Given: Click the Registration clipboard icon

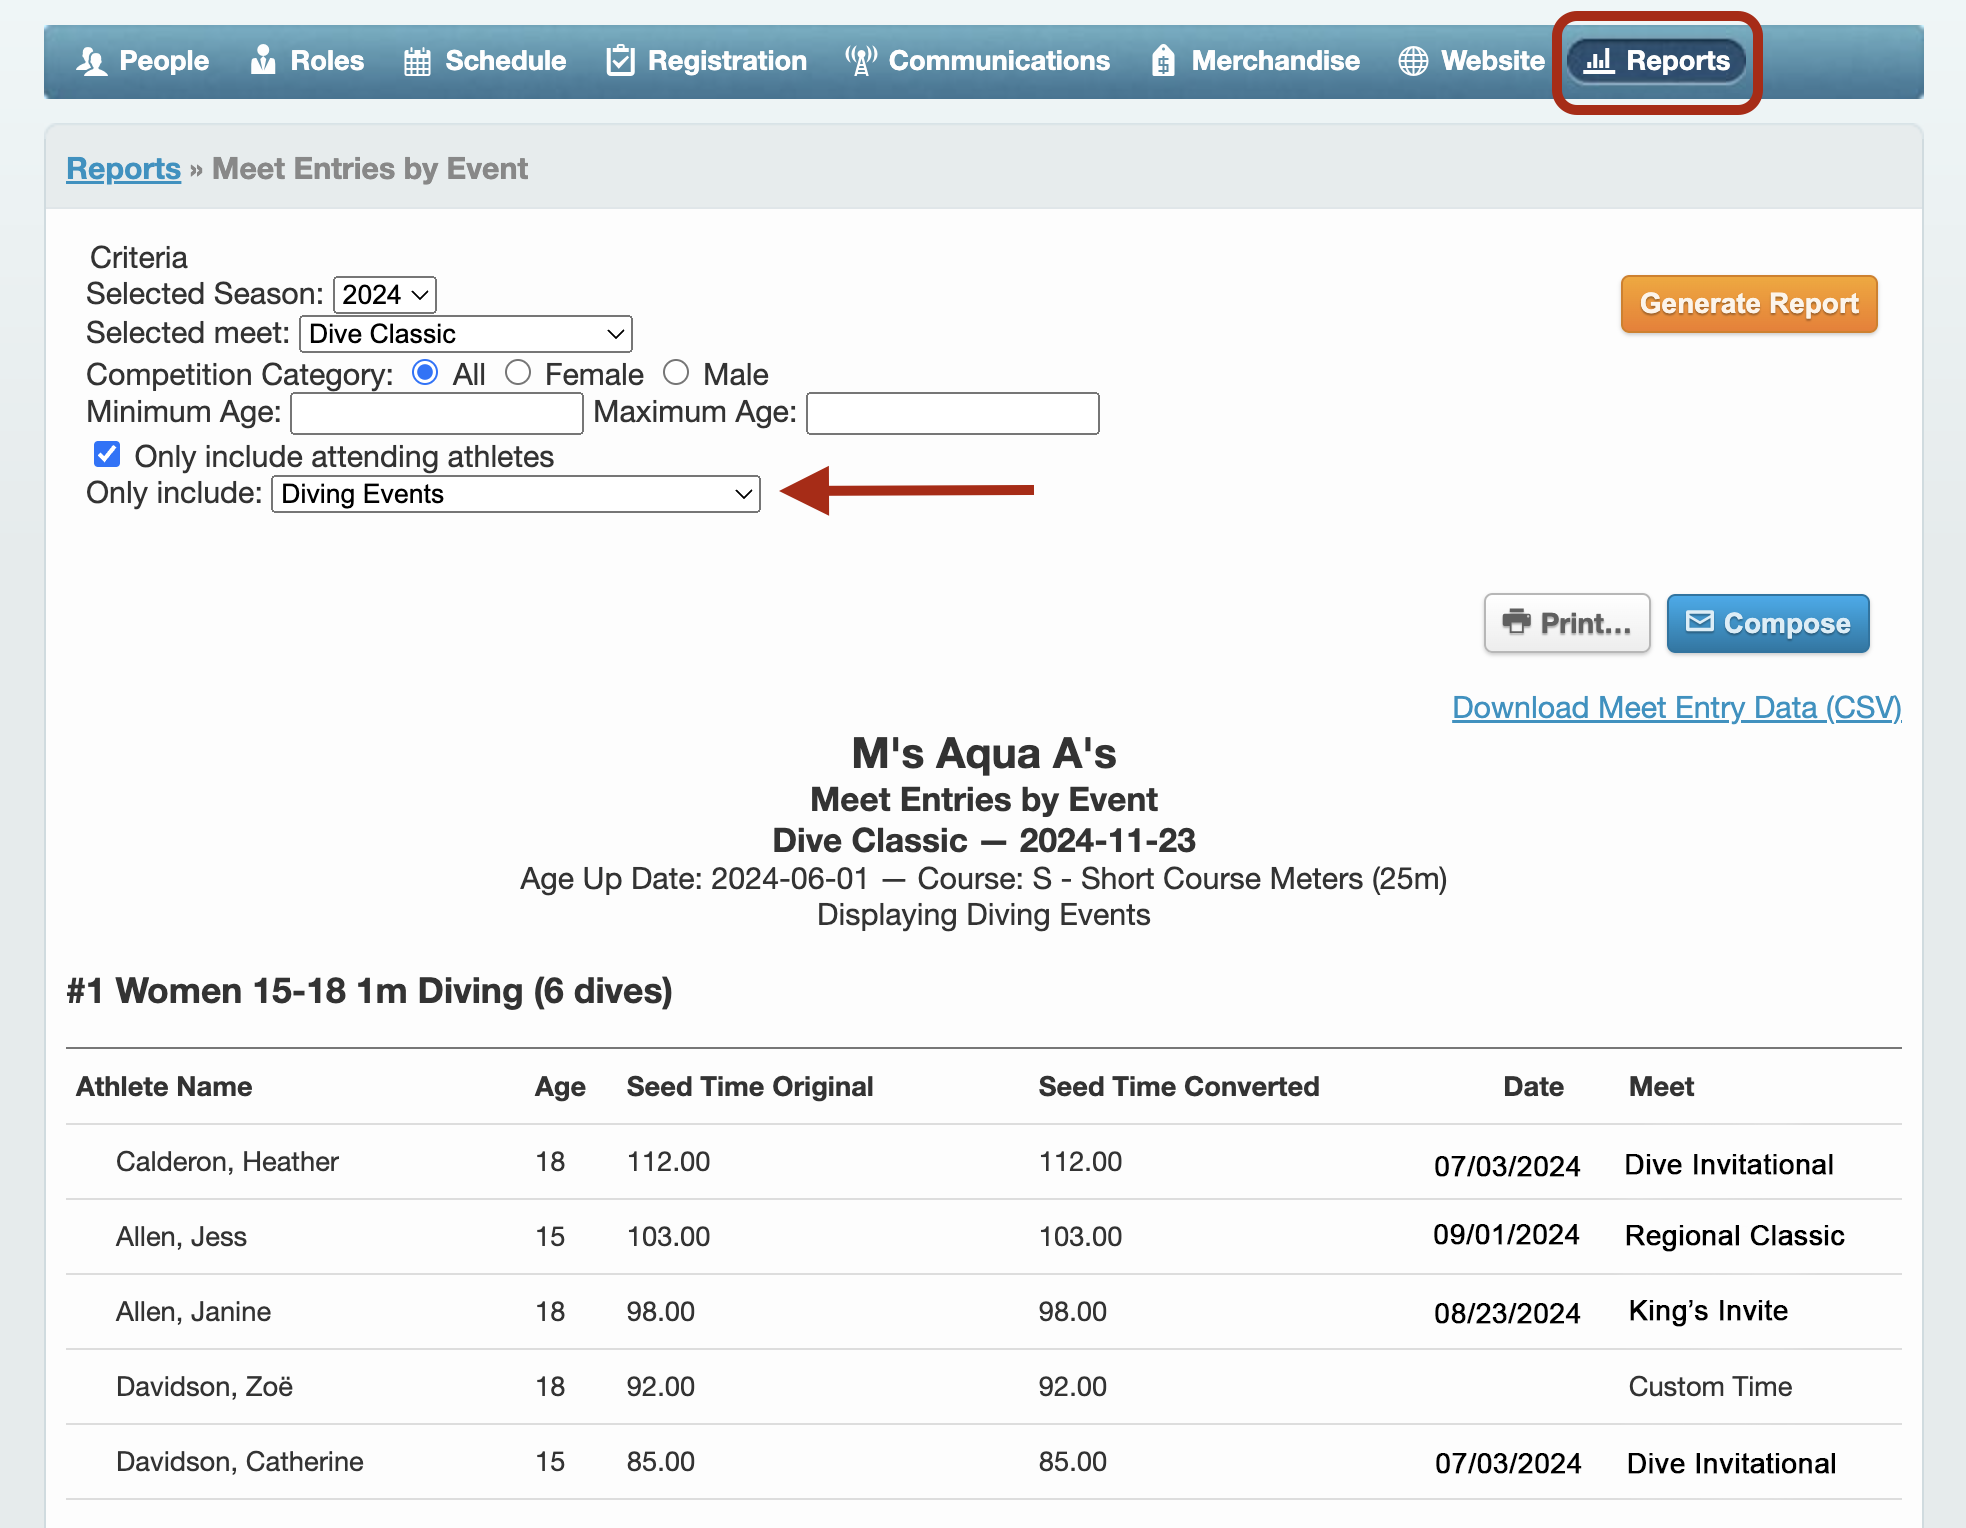Looking at the screenshot, I should click(x=620, y=60).
